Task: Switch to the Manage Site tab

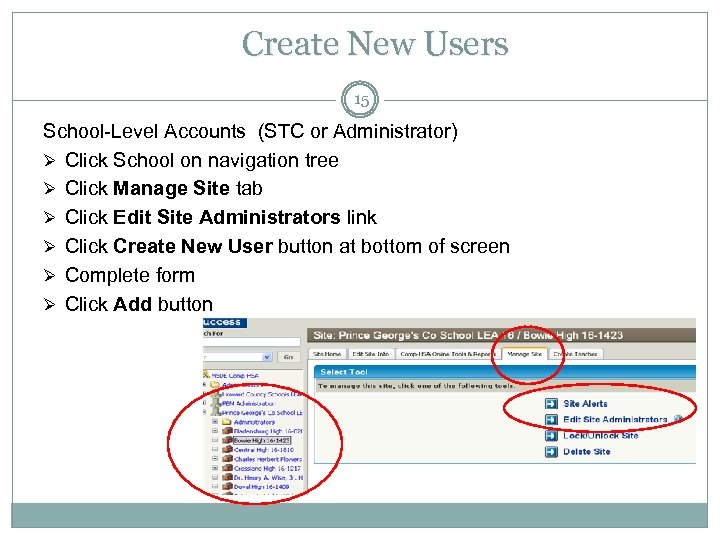Action: tap(524, 354)
